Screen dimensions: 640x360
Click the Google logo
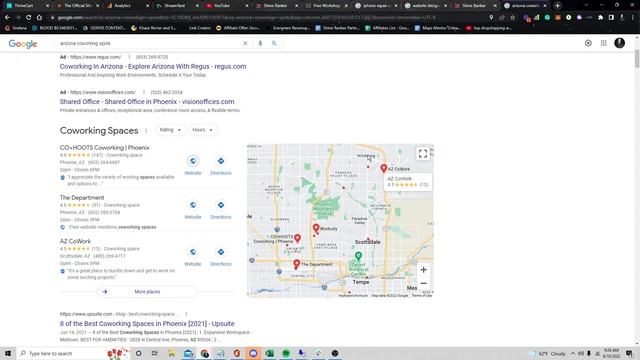(23, 44)
